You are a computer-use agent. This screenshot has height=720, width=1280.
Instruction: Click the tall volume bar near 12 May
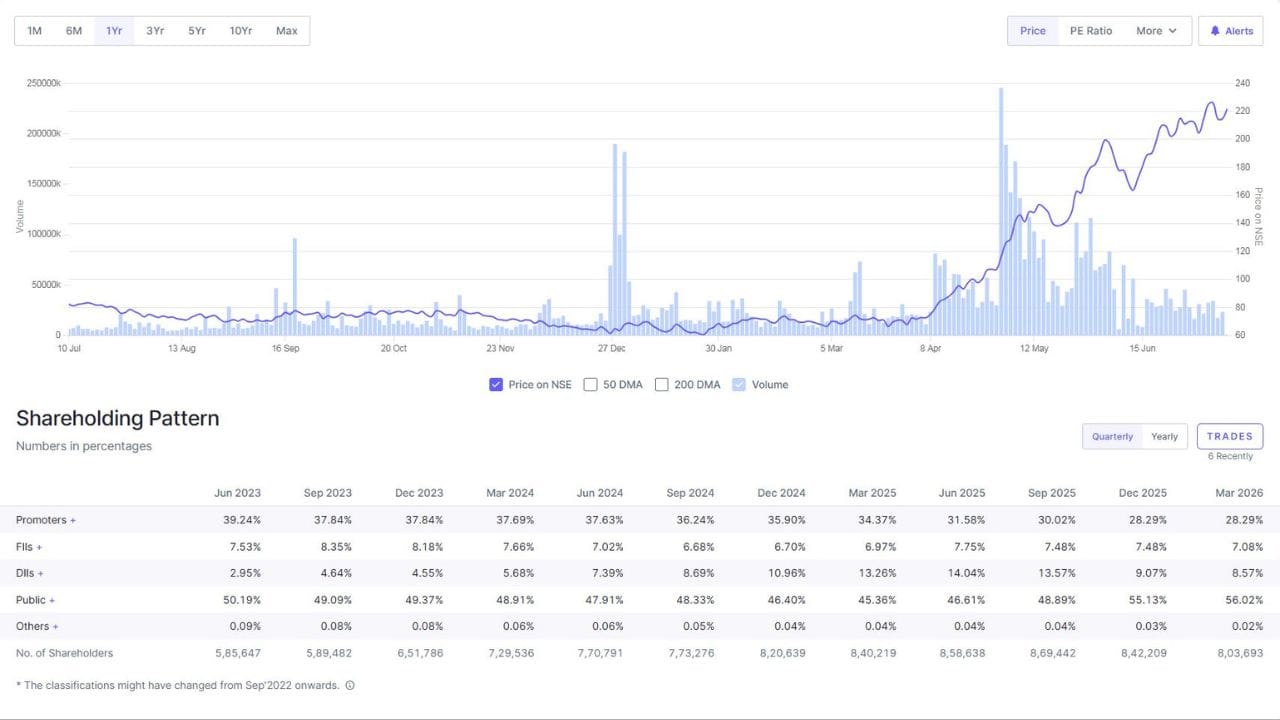coord(1001,211)
